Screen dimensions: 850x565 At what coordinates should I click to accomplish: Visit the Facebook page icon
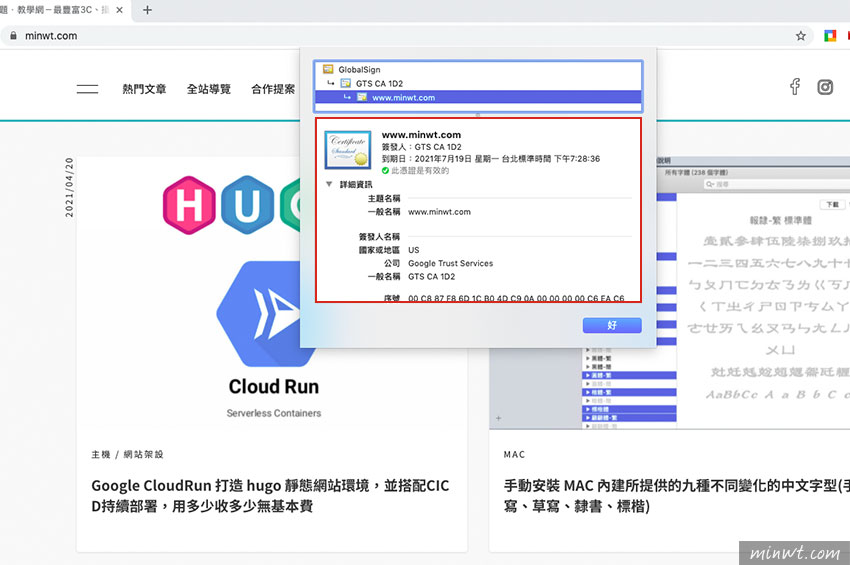click(795, 87)
